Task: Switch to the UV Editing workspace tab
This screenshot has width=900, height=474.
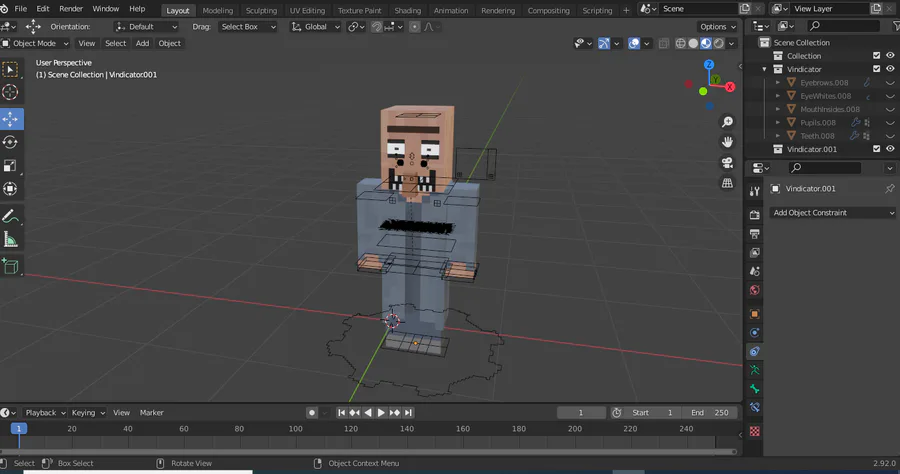Action: click(x=307, y=10)
